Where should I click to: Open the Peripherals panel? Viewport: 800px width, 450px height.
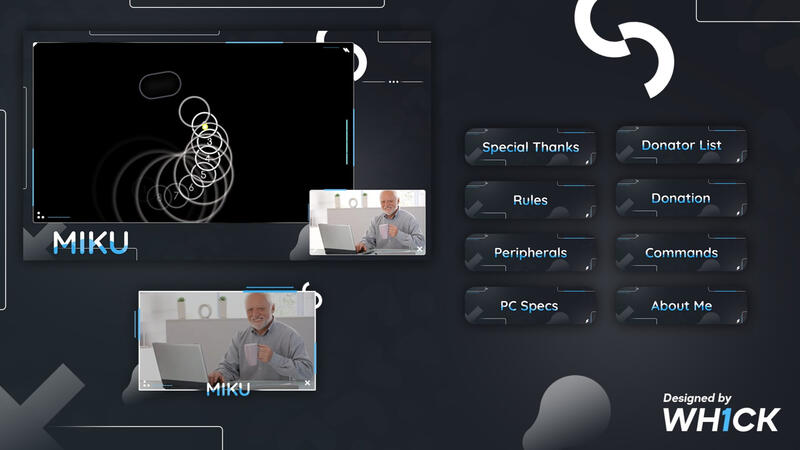530,253
